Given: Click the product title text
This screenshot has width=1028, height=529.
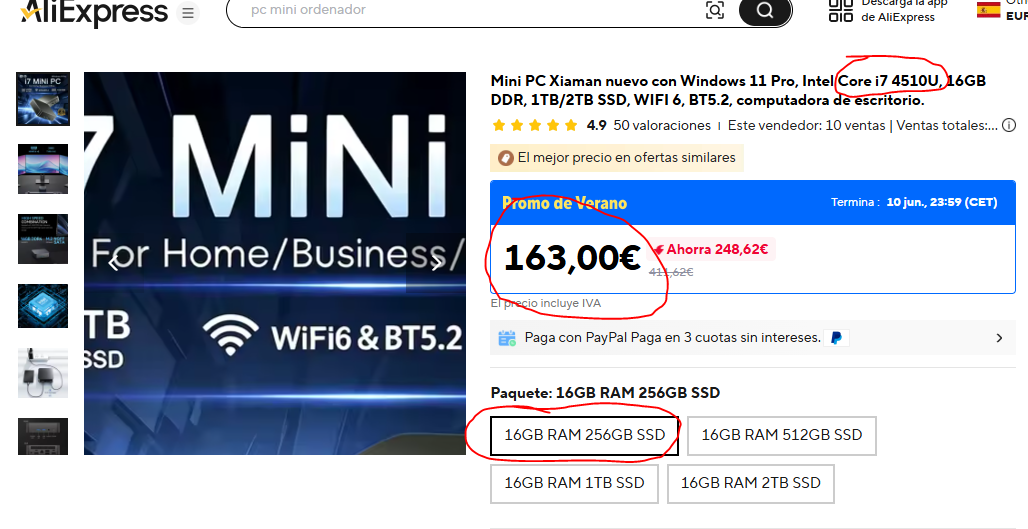Looking at the screenshot, I should point(738,90).
